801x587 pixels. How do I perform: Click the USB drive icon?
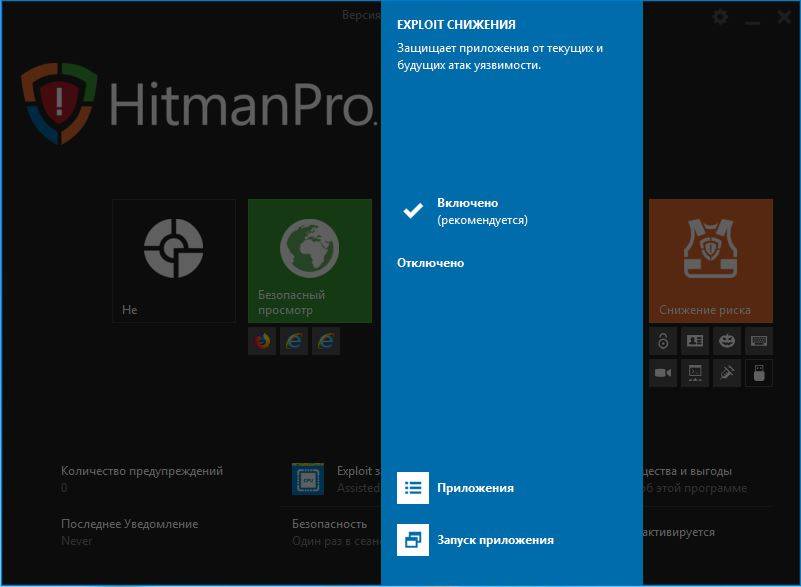pos(759,373)
